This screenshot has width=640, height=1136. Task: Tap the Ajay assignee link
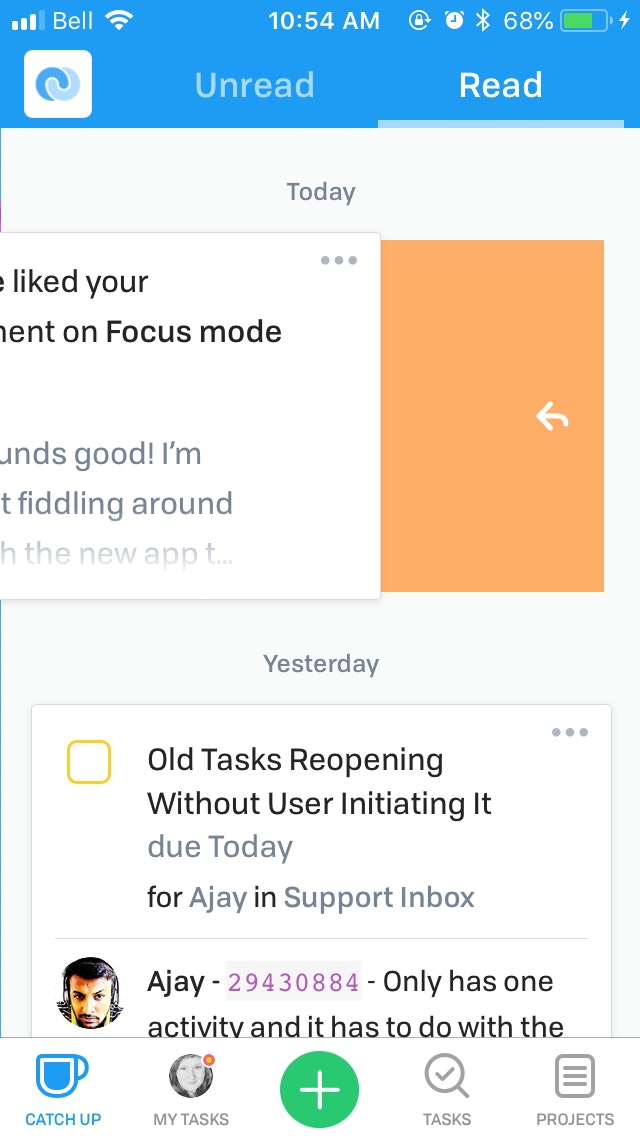[218, 898]
